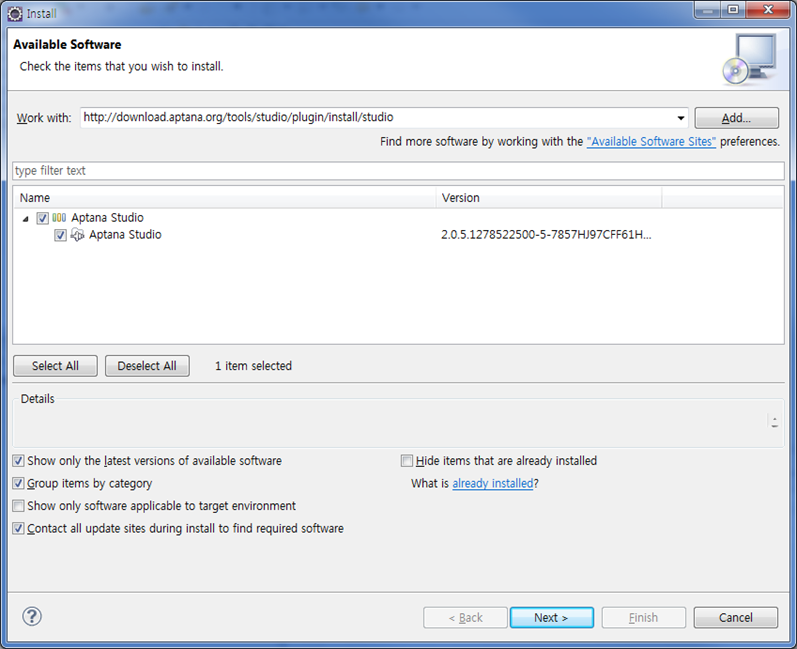
Task: Click Deselect All button
Action: pyautogui.click(x=147, y=365)
